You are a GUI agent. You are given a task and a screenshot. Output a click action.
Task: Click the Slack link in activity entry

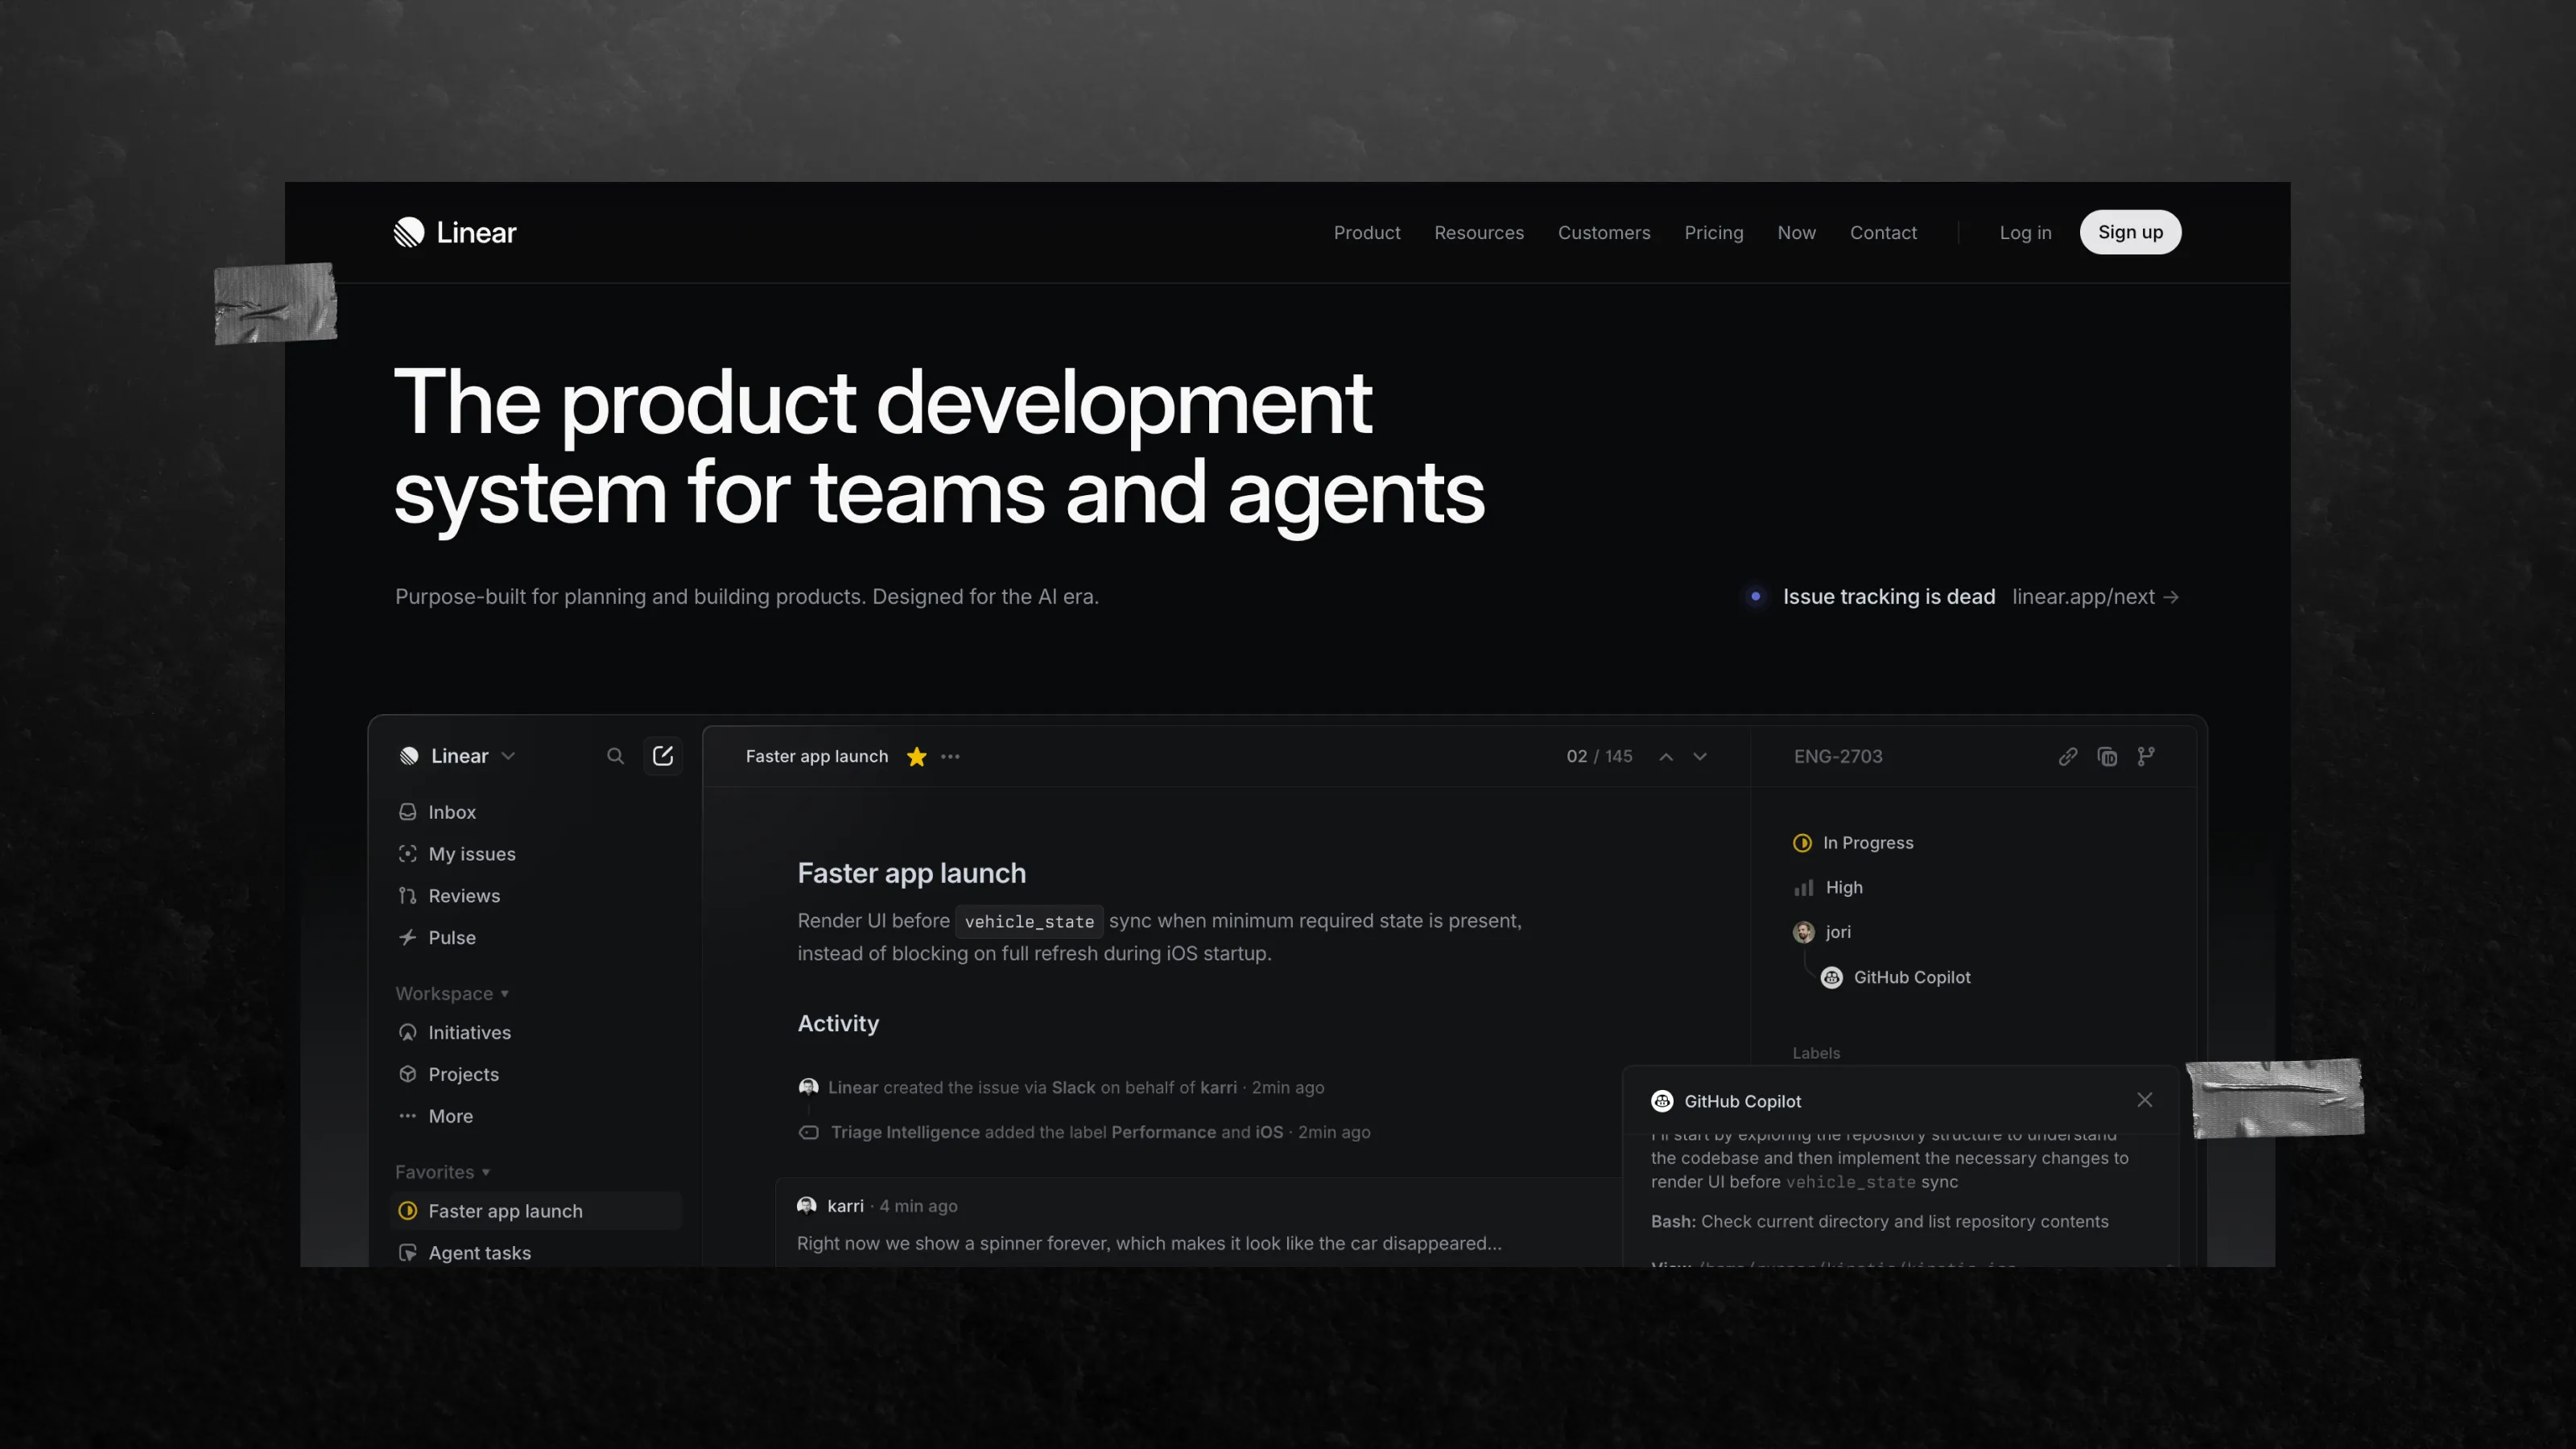(x=1073, y=1087)
